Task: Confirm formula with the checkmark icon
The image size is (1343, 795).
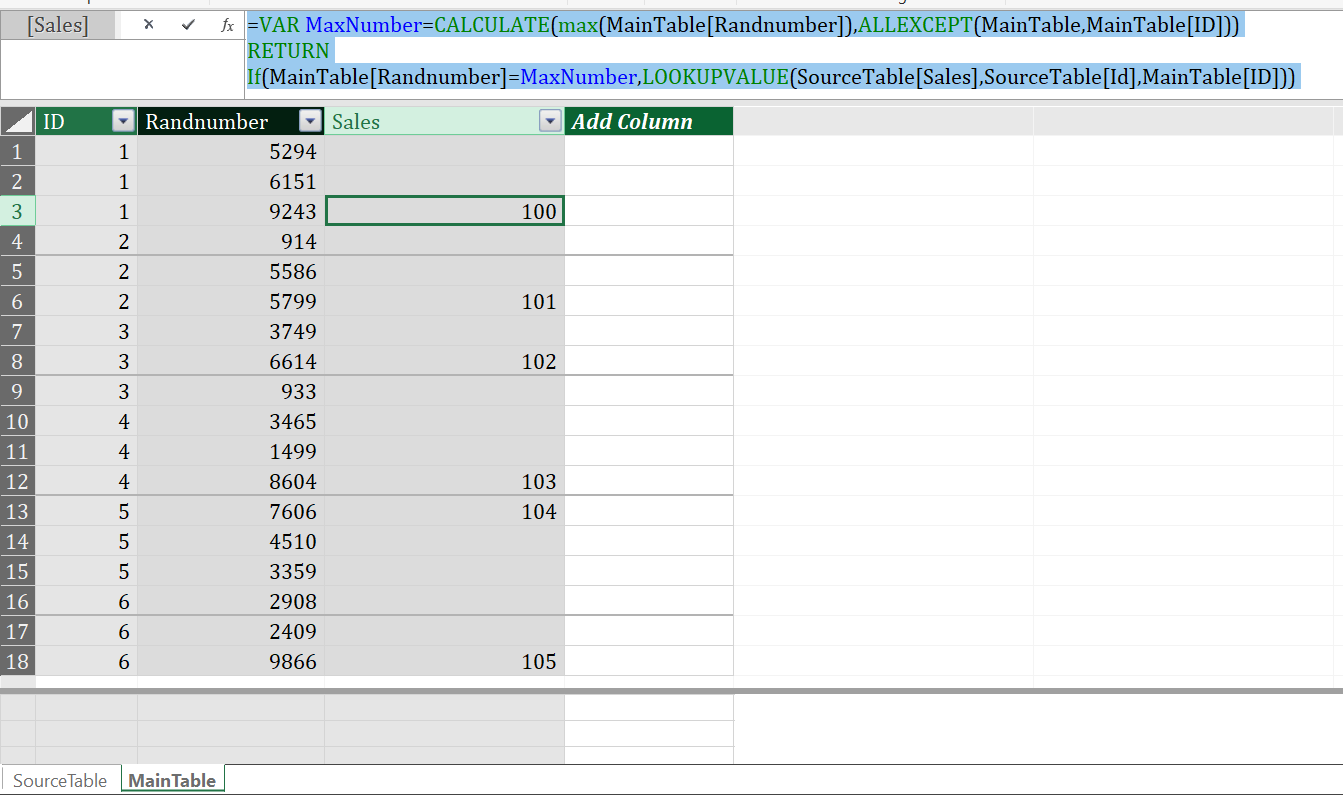Action: tap(188, 25)
